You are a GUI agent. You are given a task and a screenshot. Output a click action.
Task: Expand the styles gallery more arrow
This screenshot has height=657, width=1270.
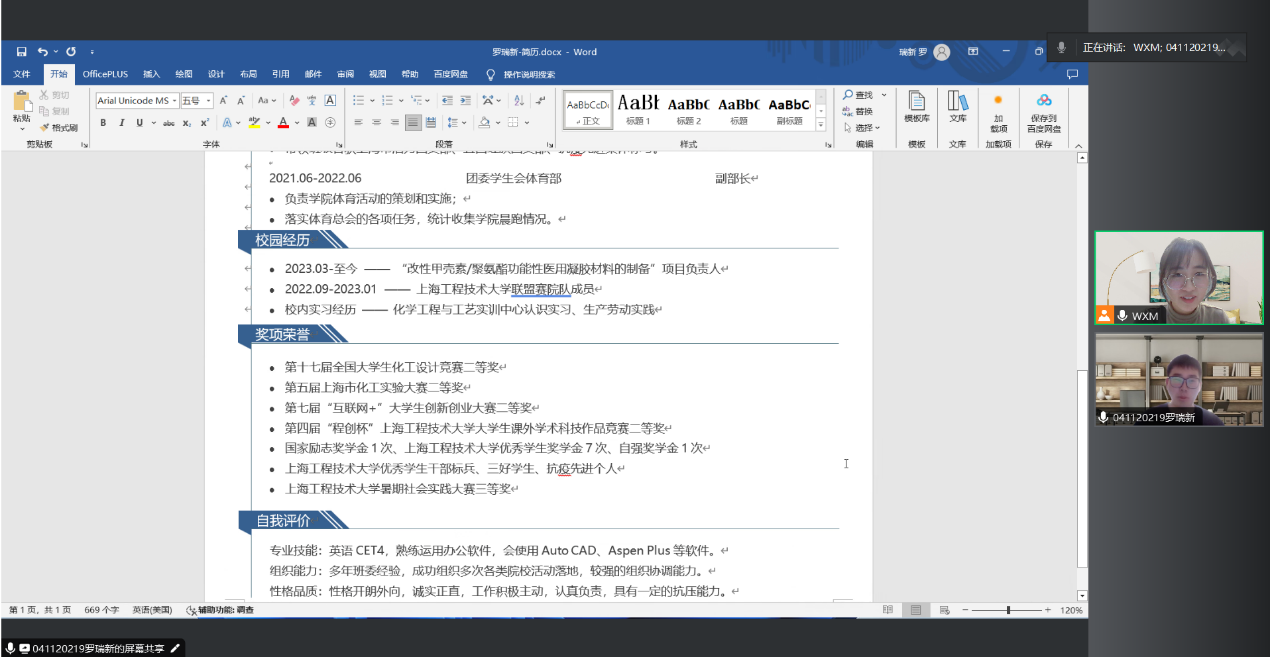[x=820, y=125]
